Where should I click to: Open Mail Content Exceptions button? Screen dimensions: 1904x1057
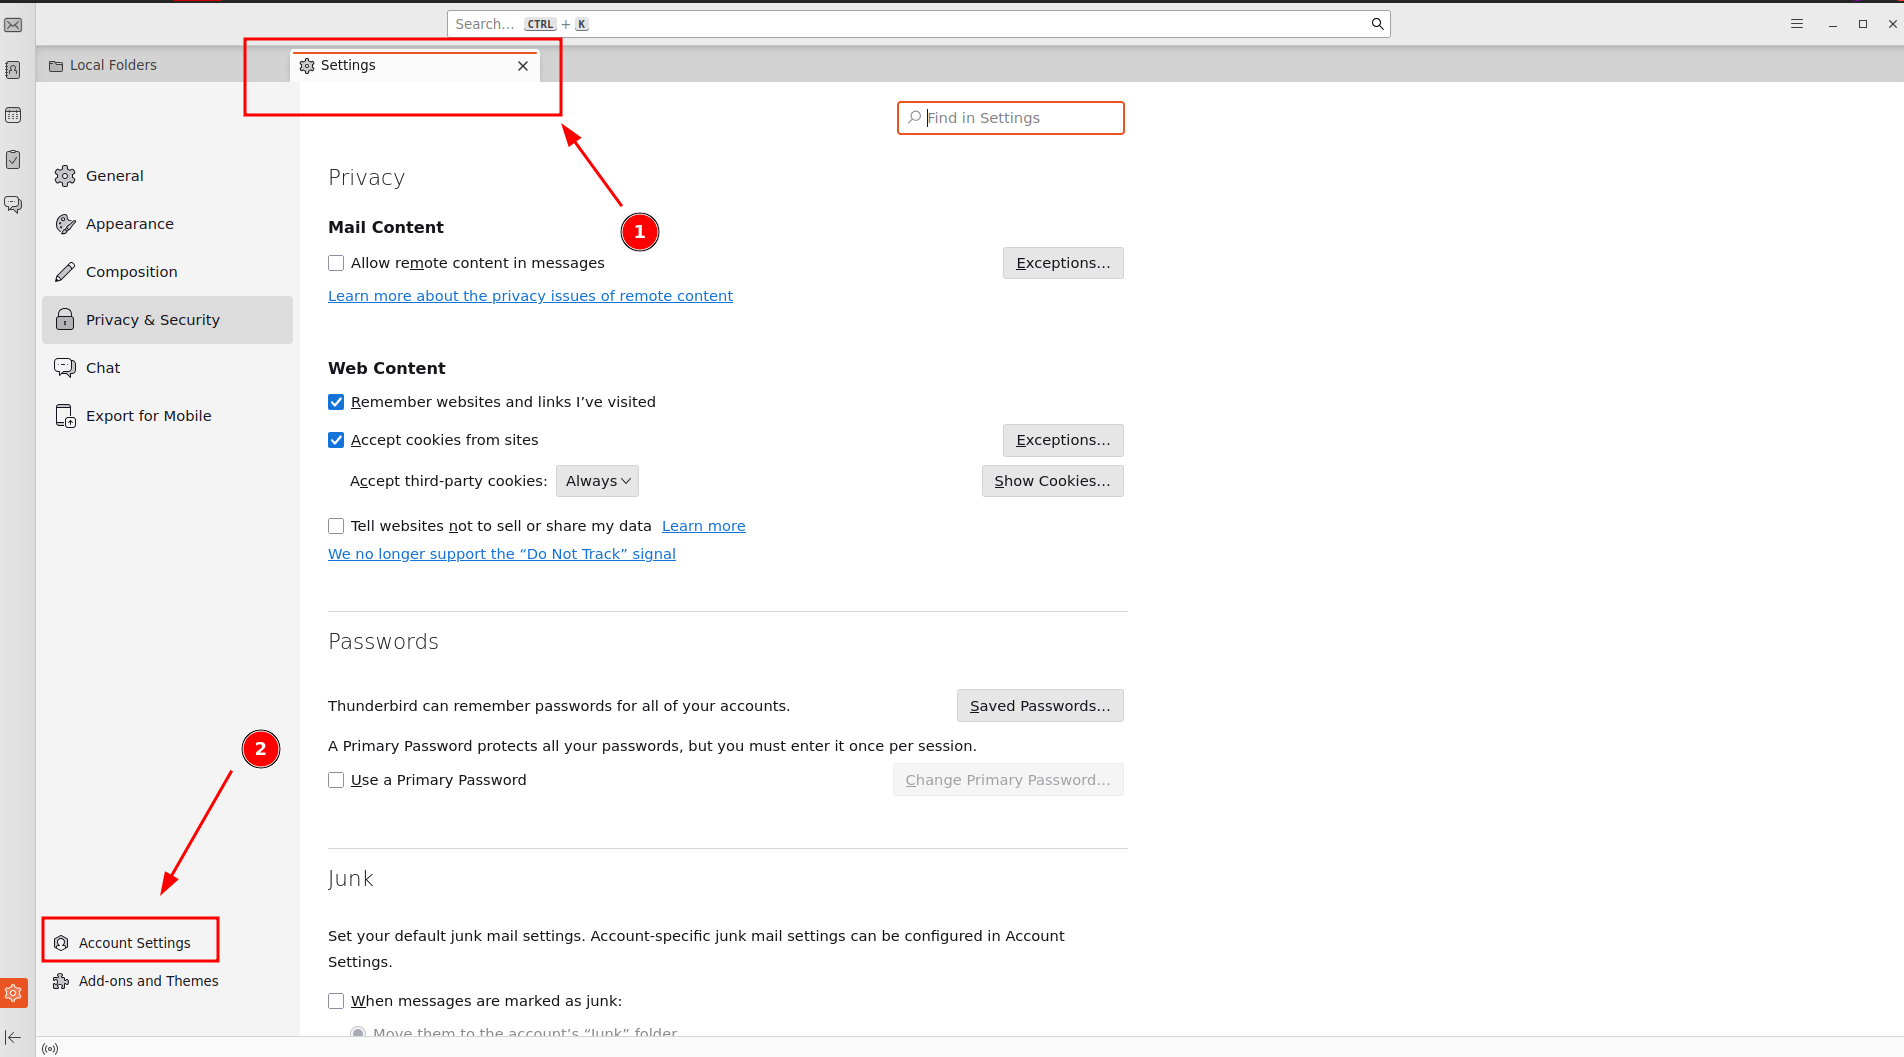1063,263
